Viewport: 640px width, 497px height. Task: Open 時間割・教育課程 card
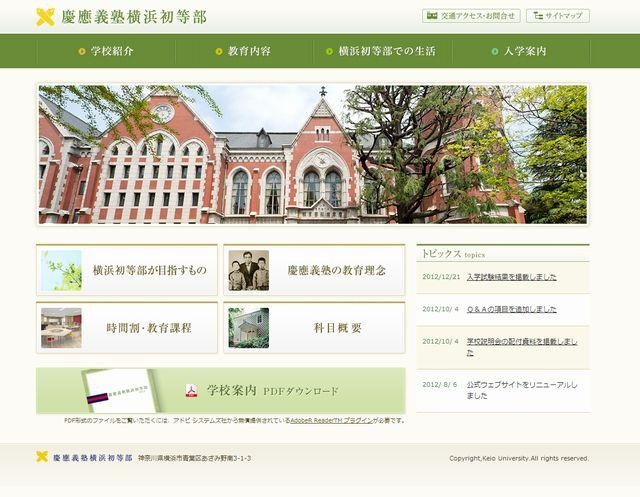[x=127, y=328]
